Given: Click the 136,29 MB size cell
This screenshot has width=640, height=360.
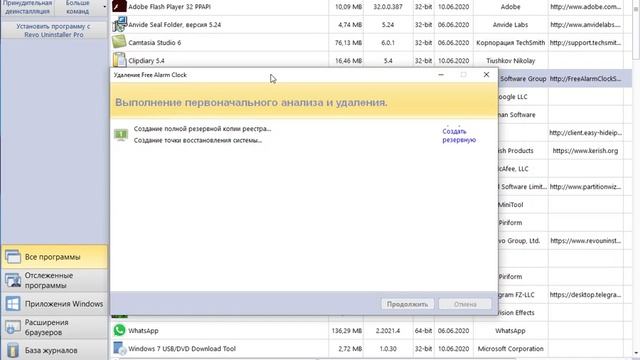Looking at the screenshot, I should (347, 331).
